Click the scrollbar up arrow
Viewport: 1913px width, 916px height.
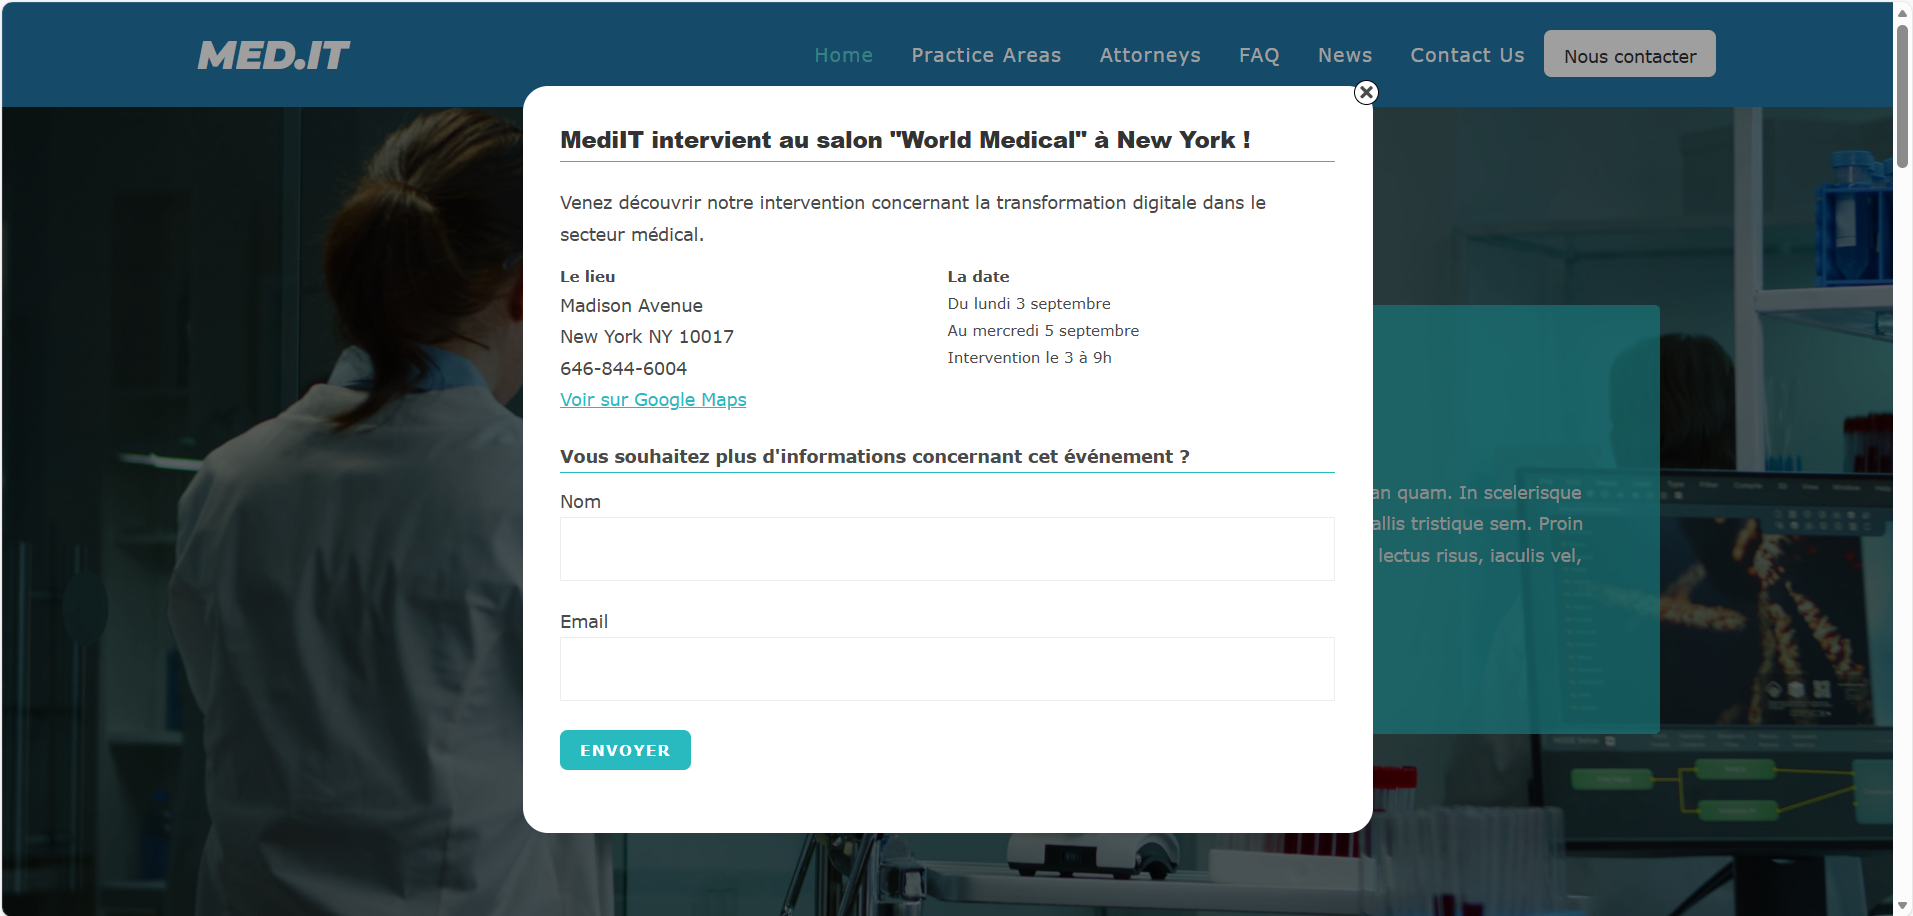point(1902,12)
